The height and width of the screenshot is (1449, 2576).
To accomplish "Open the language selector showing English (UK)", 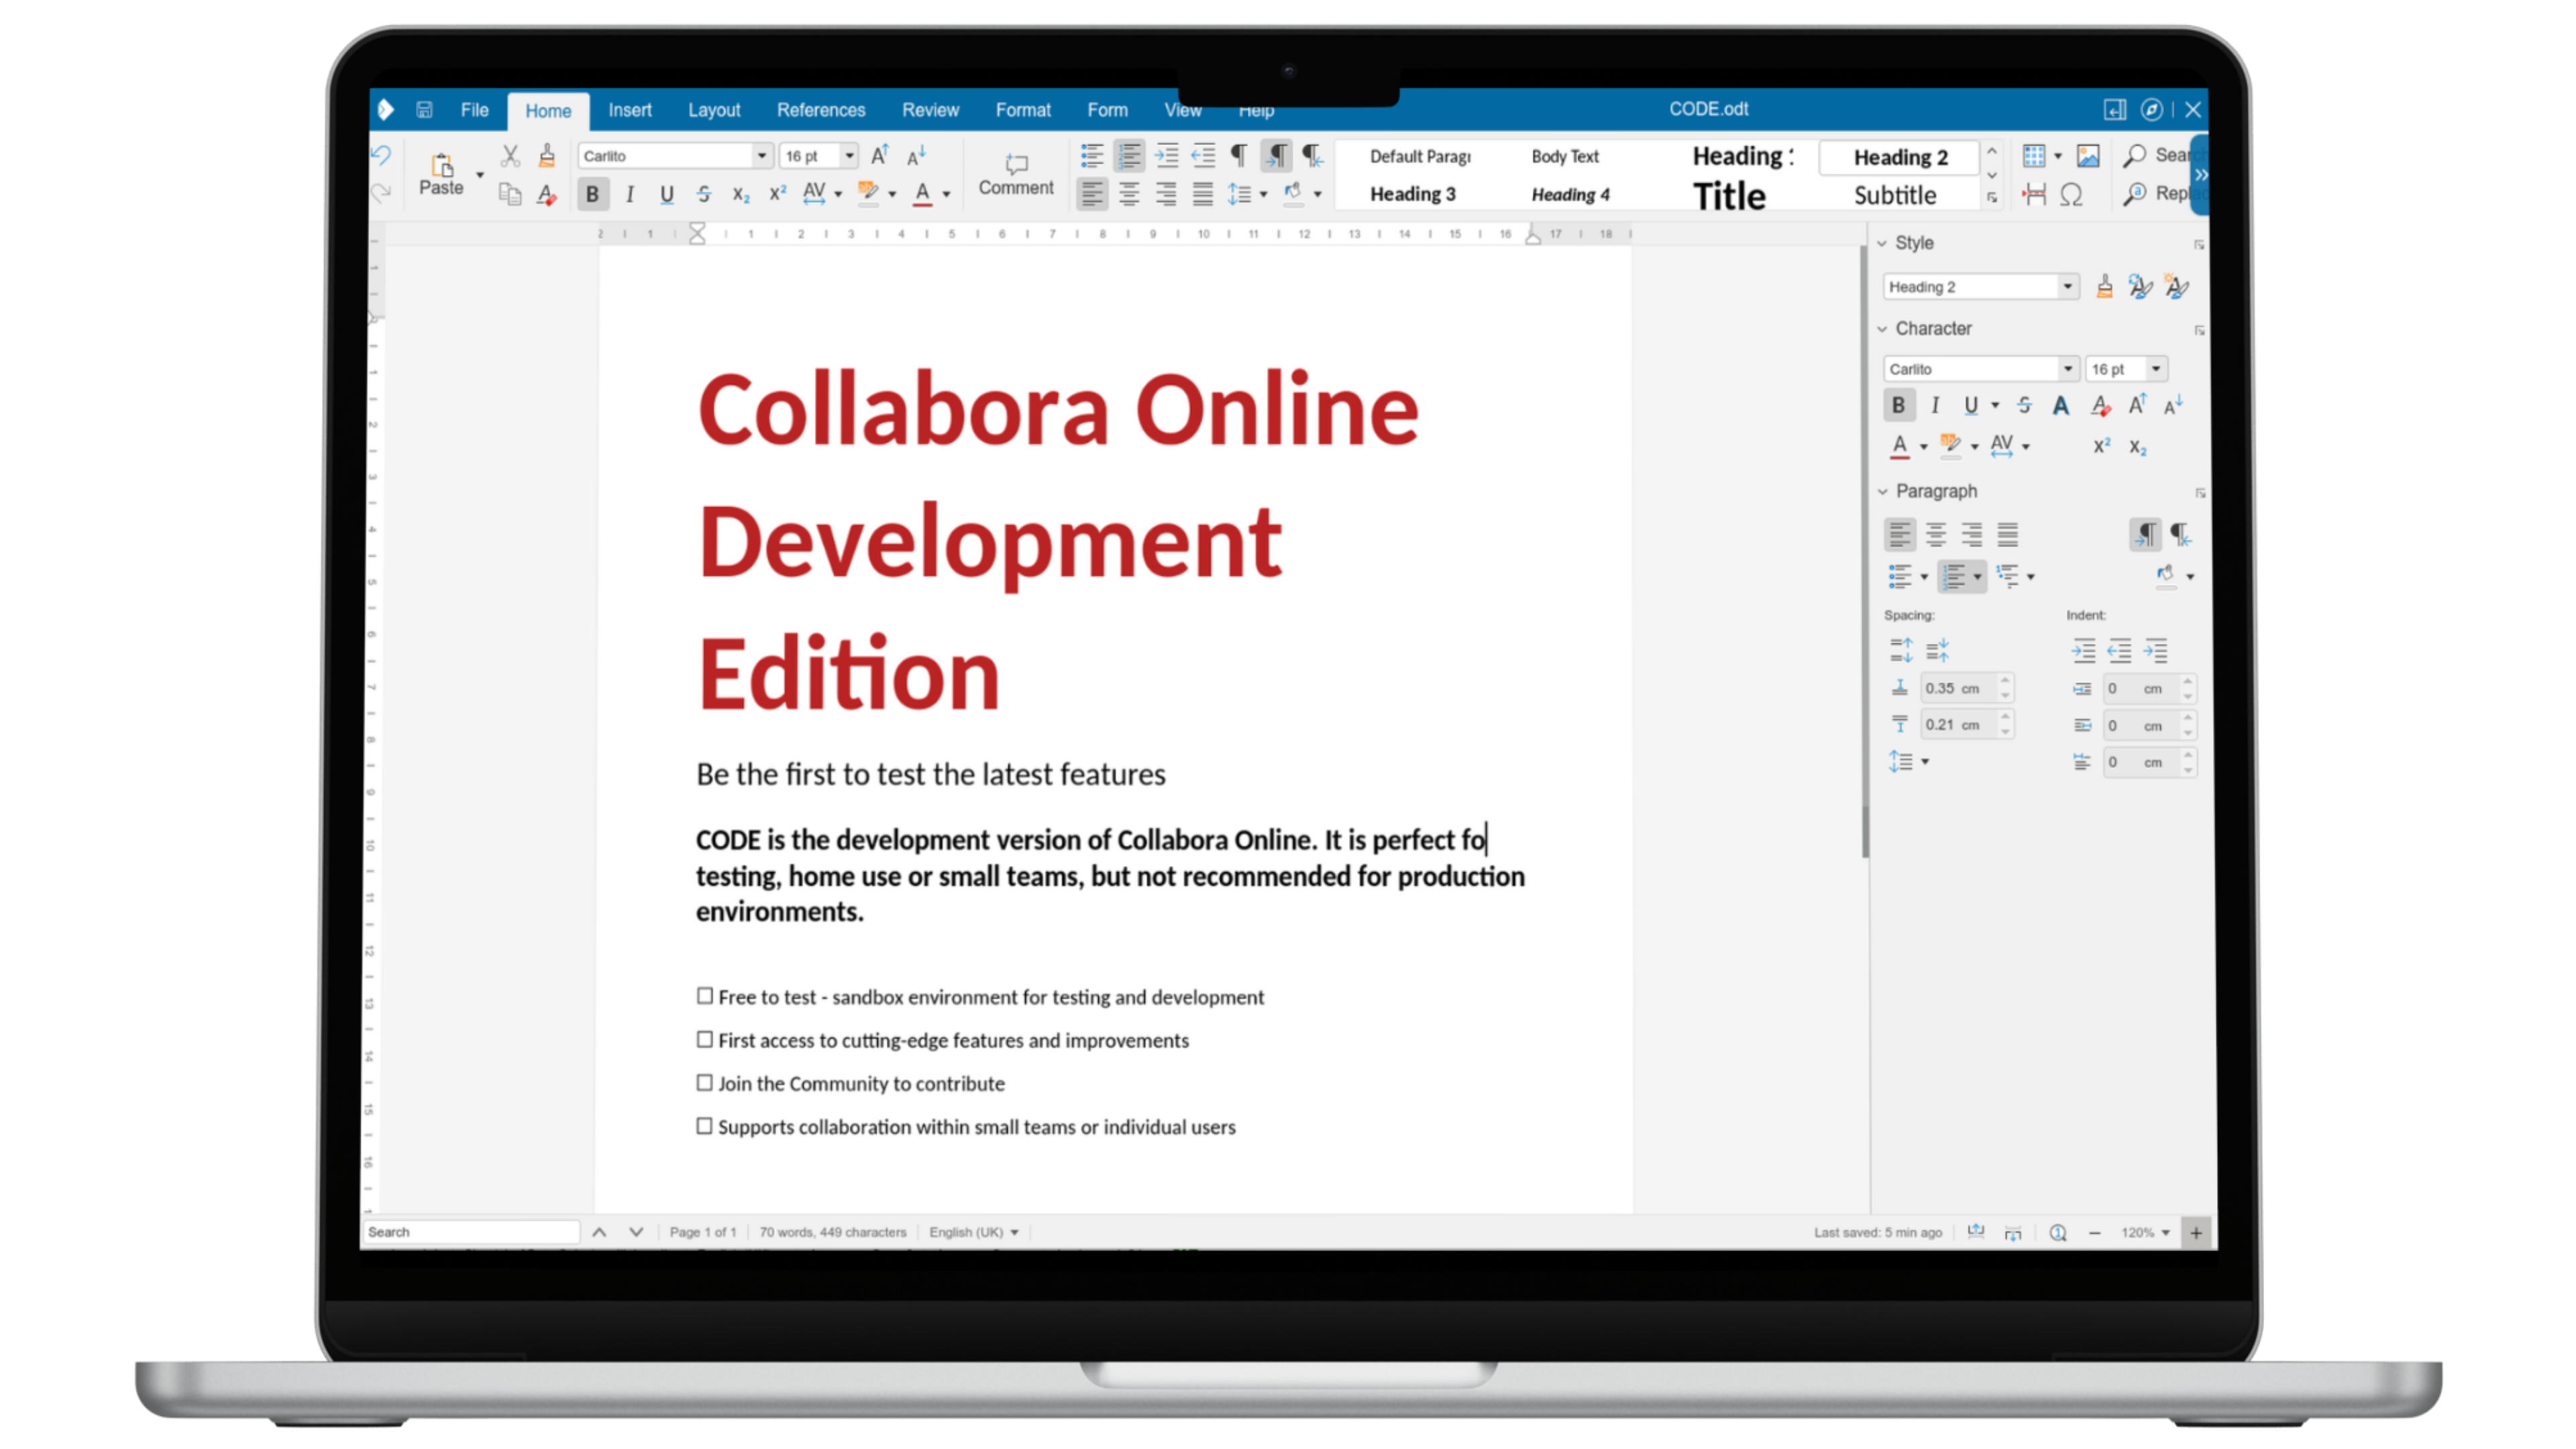I will 971,1232.
